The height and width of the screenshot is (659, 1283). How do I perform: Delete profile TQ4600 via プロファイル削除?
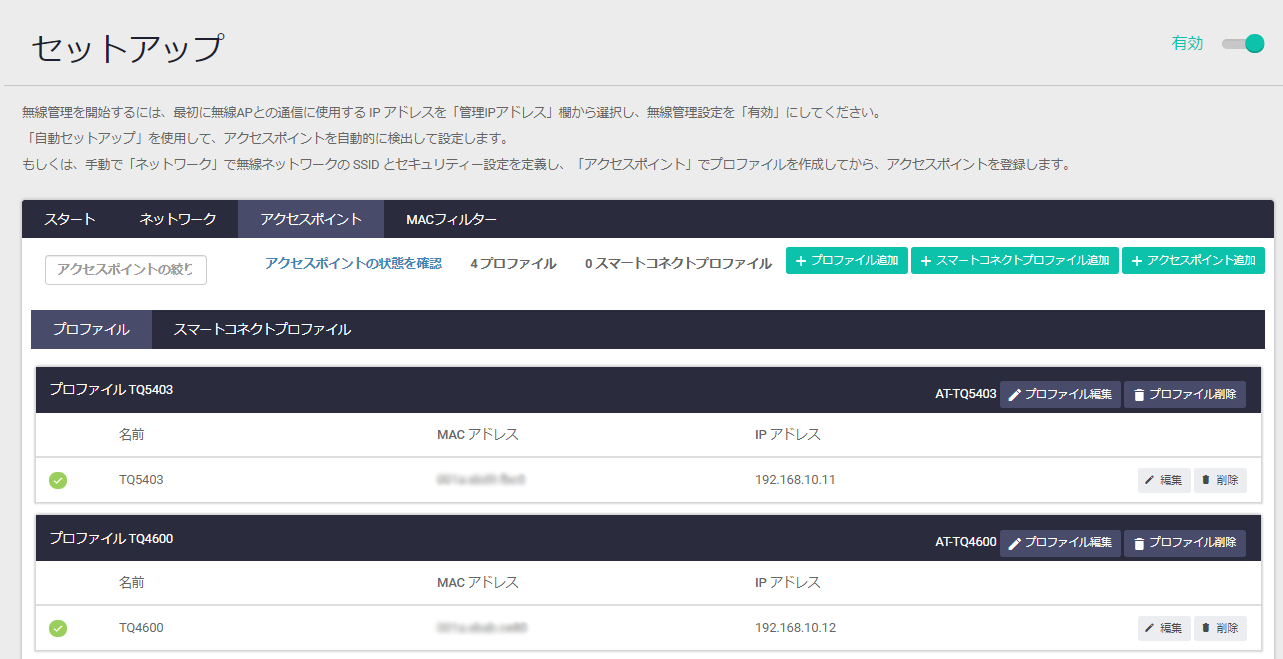pyautogui.click(x=1184, y=542)
